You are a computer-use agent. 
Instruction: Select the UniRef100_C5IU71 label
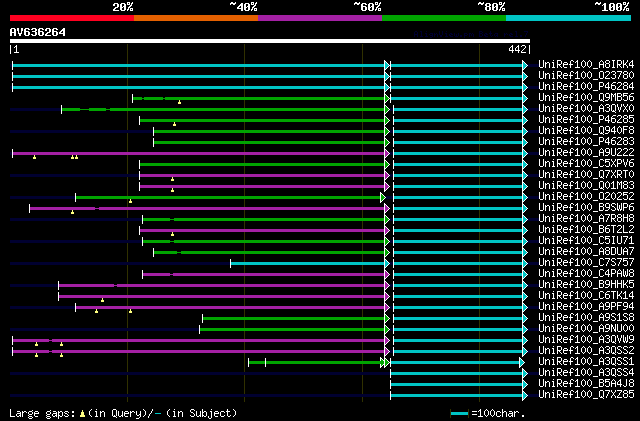click(586, 241)
